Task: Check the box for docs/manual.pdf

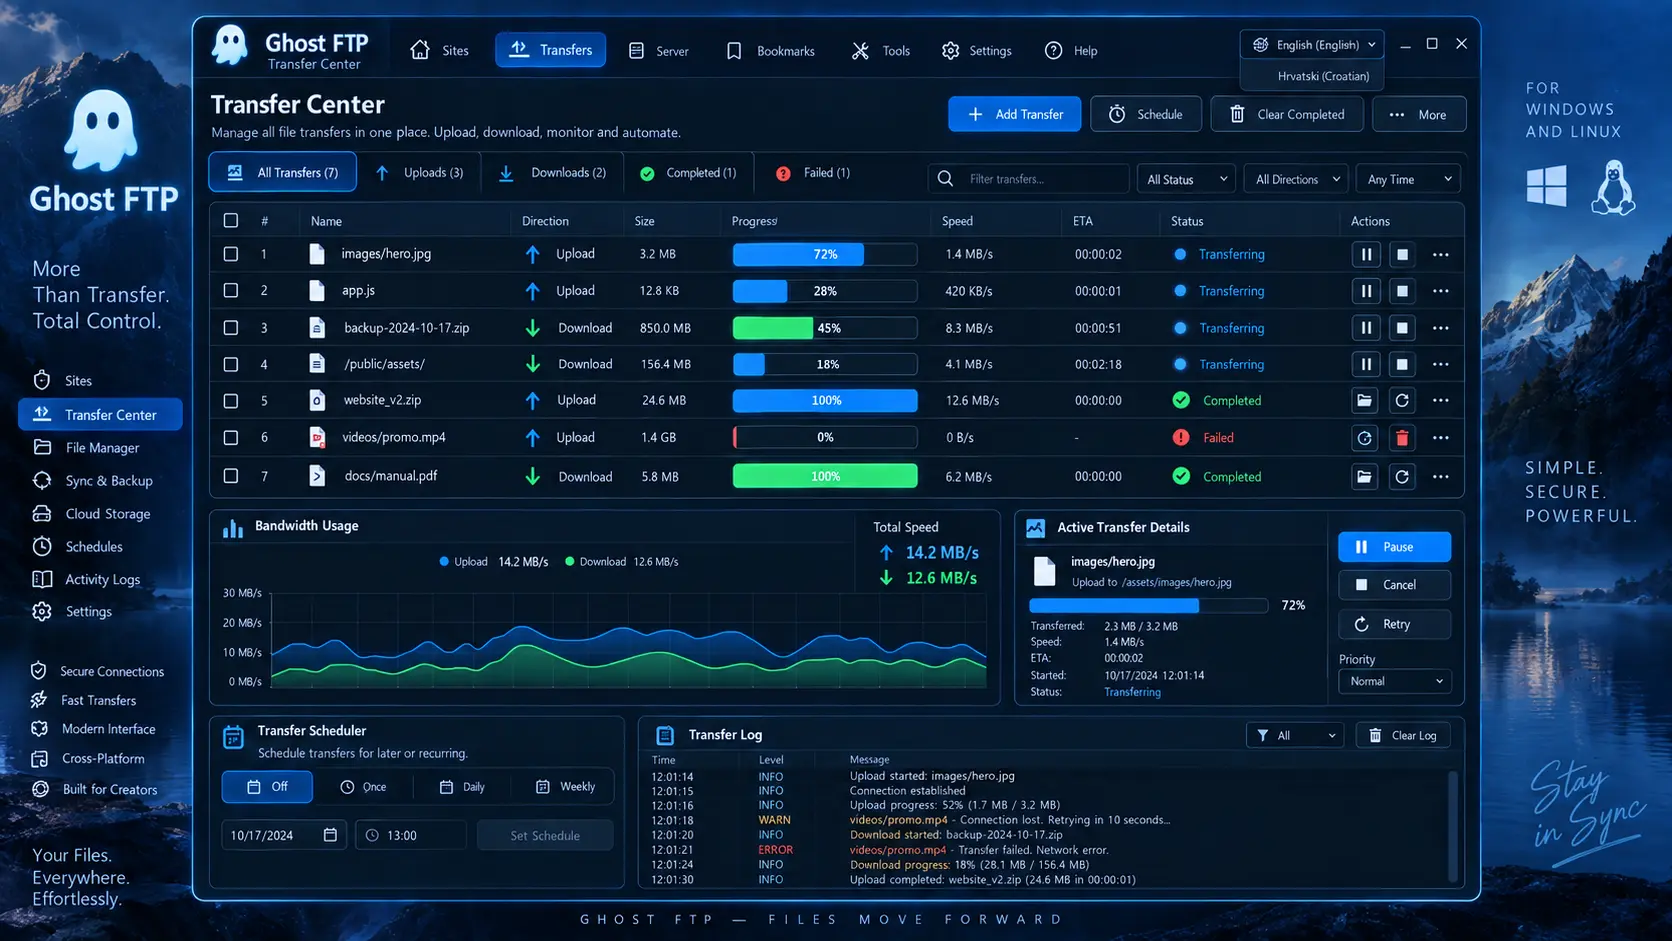Action: (231, 477)
